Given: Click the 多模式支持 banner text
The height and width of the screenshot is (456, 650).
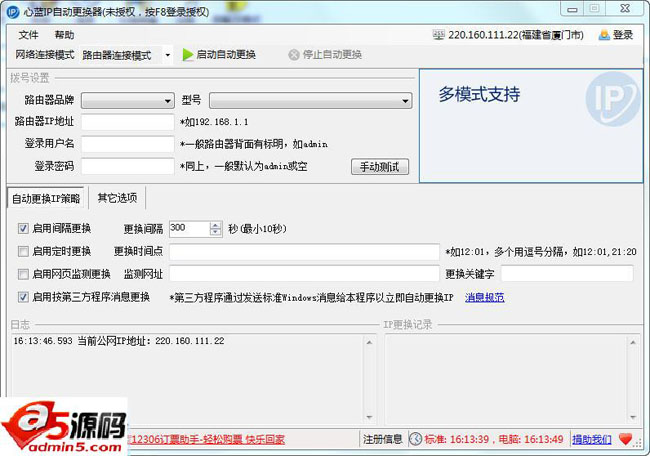Looking at the screenshot, I should (479, 94).
